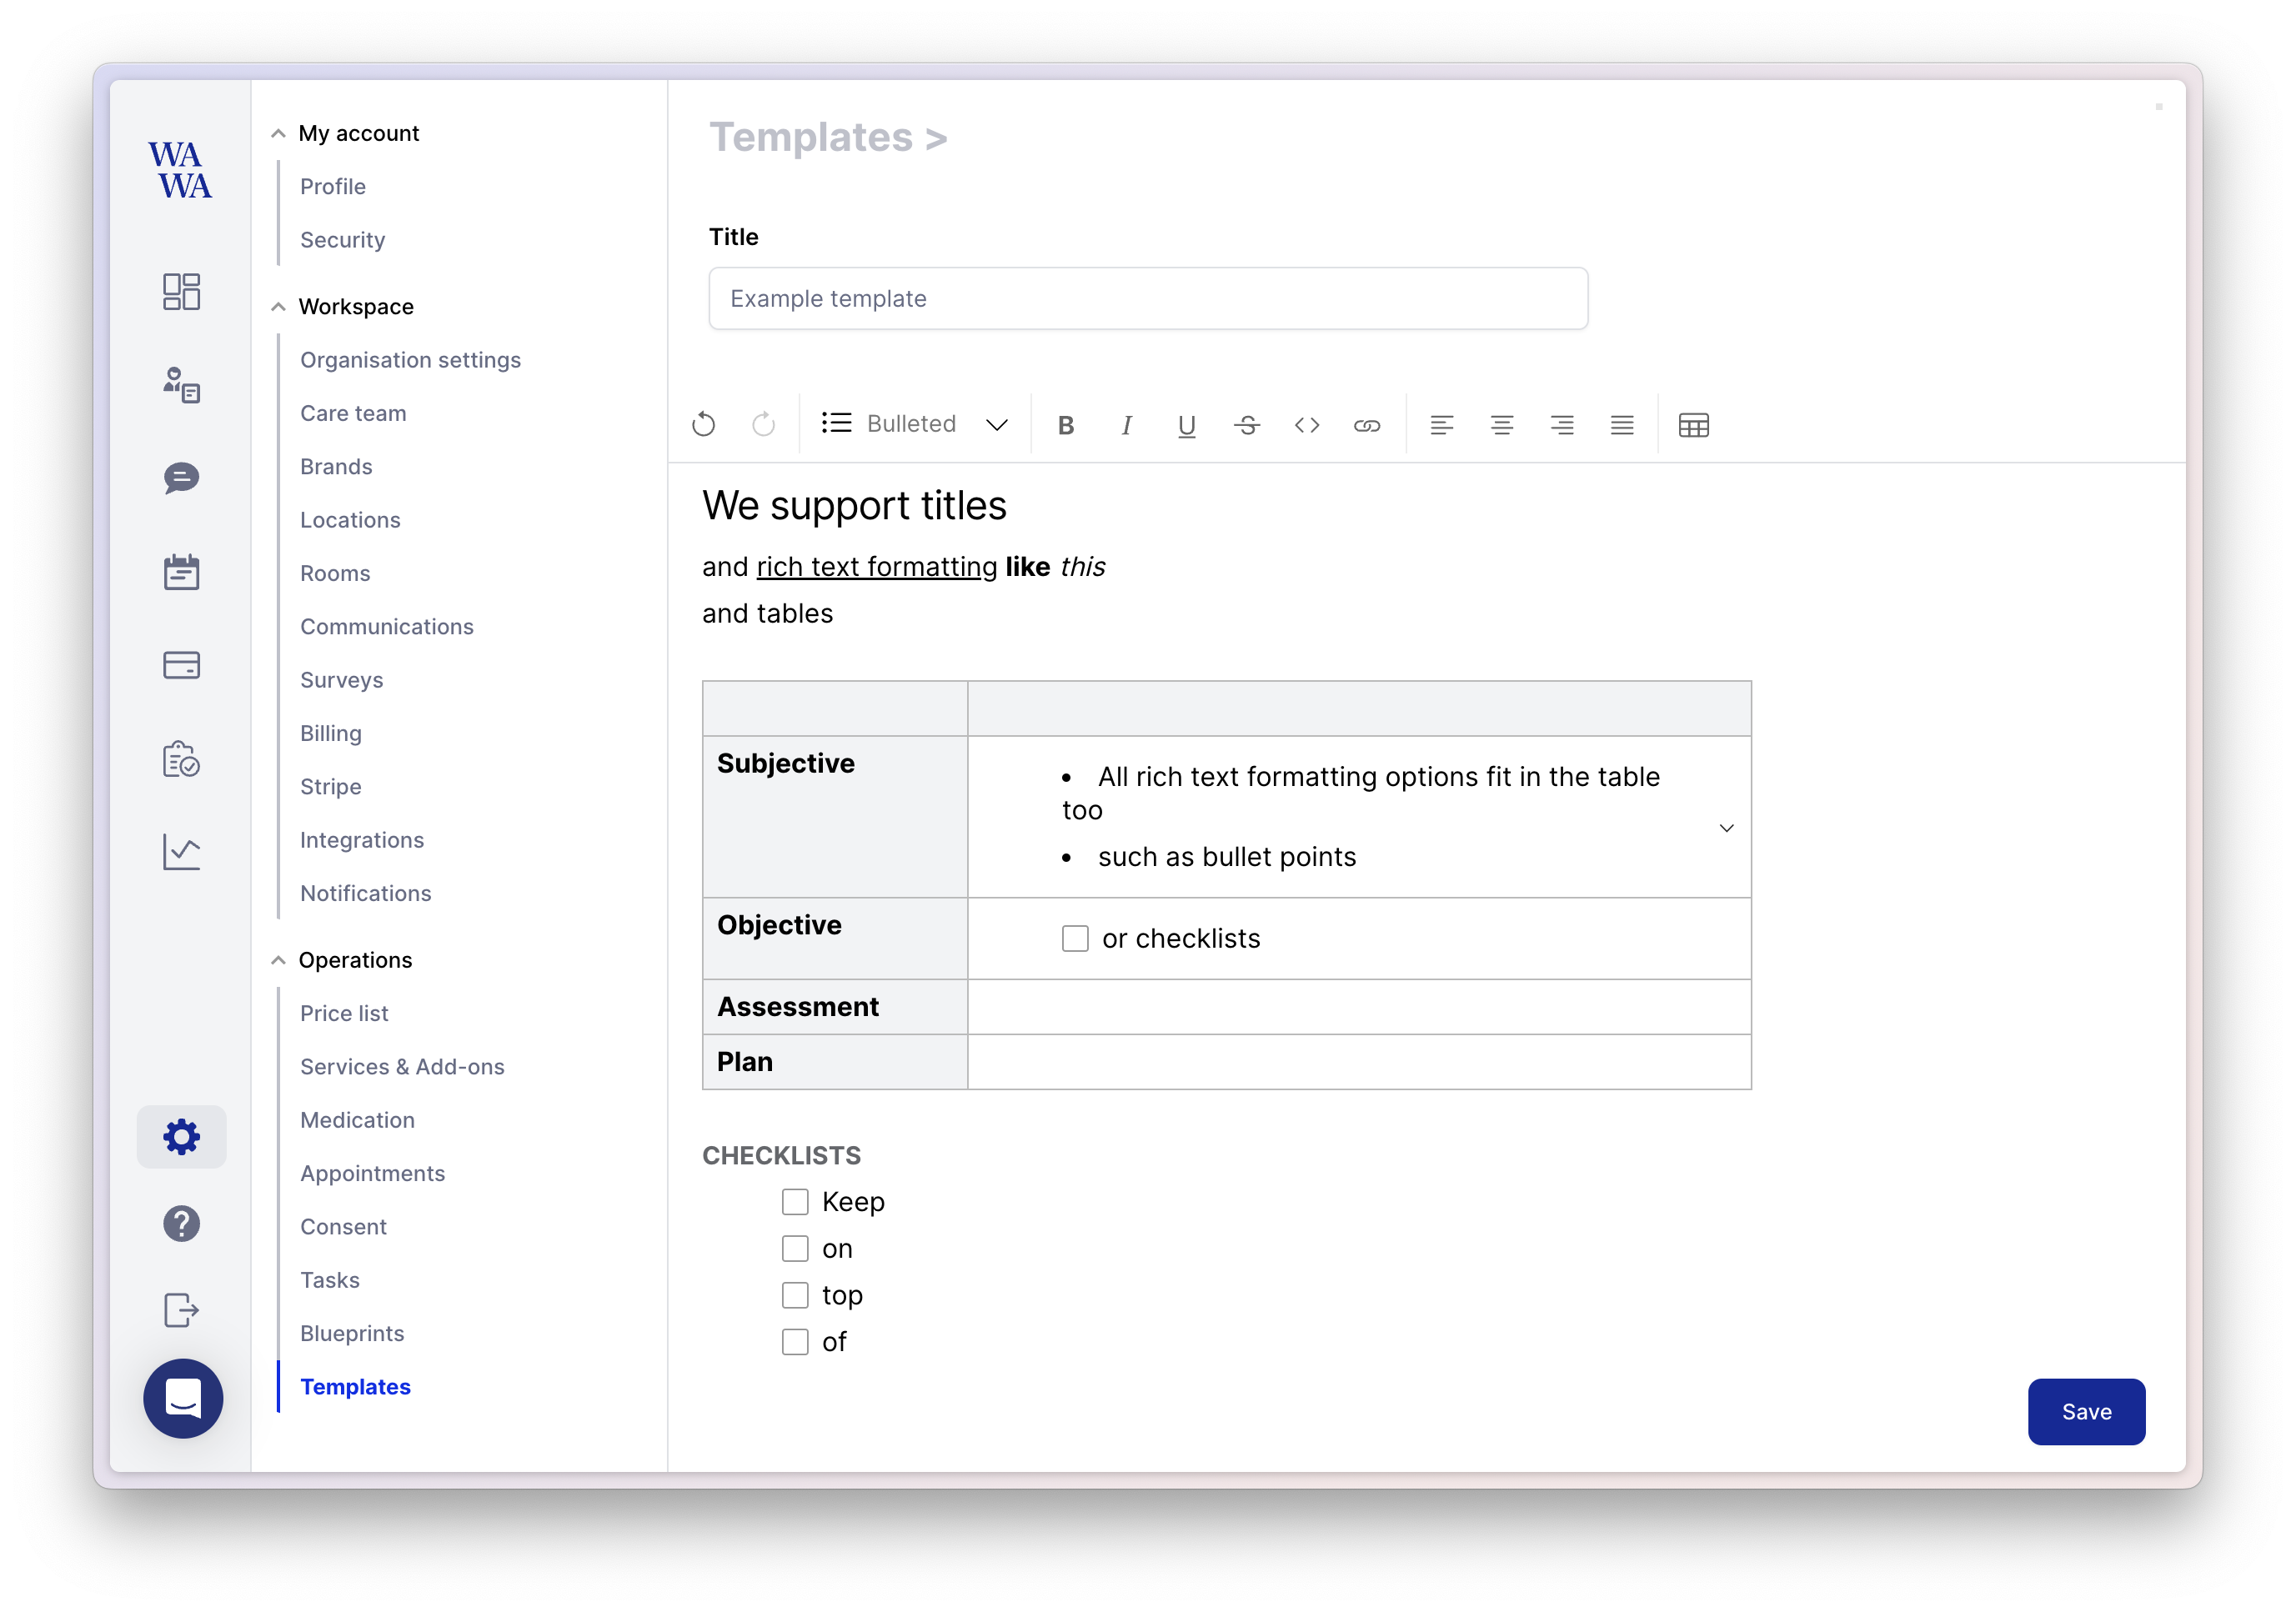Click the undo arrow icon
Screen dimensions: 2296x1612
(x=703, y=425)
